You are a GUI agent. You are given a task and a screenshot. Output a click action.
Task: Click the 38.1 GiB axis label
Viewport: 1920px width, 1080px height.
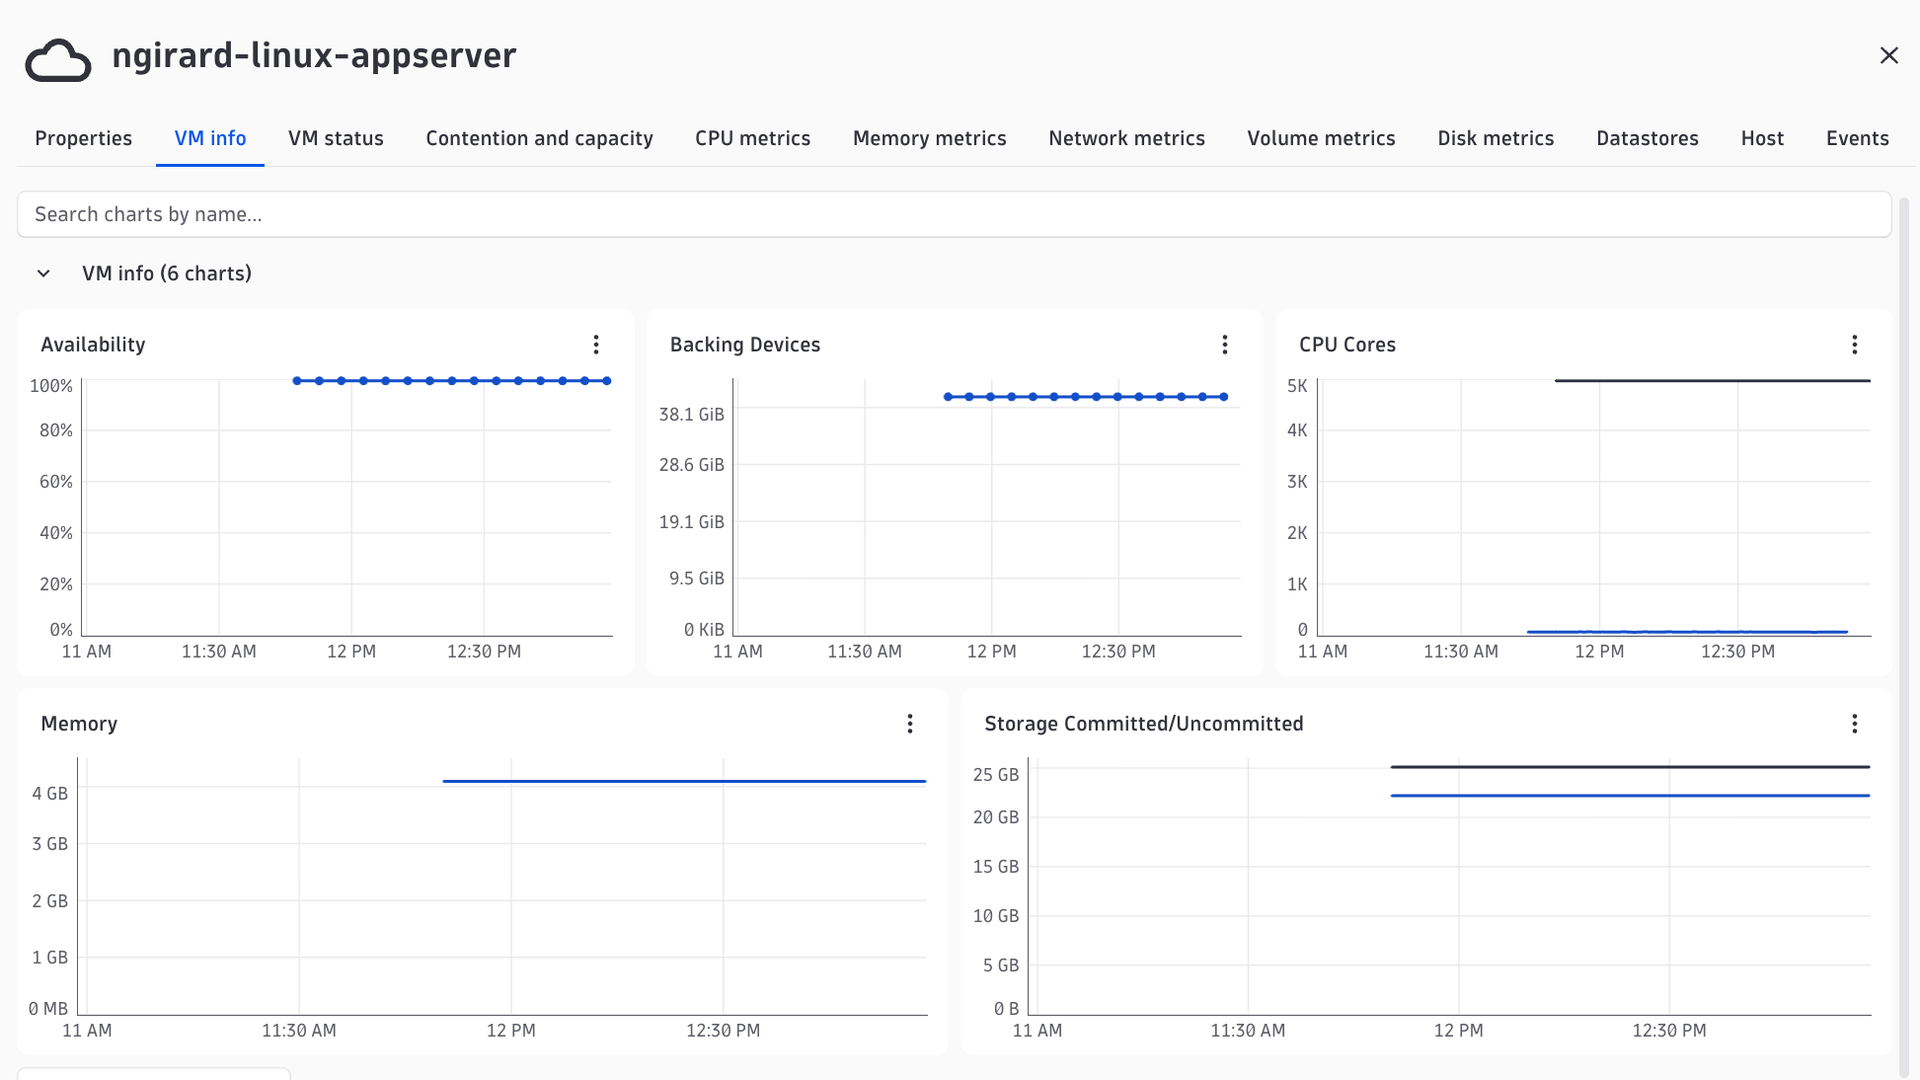click(691, 414)
